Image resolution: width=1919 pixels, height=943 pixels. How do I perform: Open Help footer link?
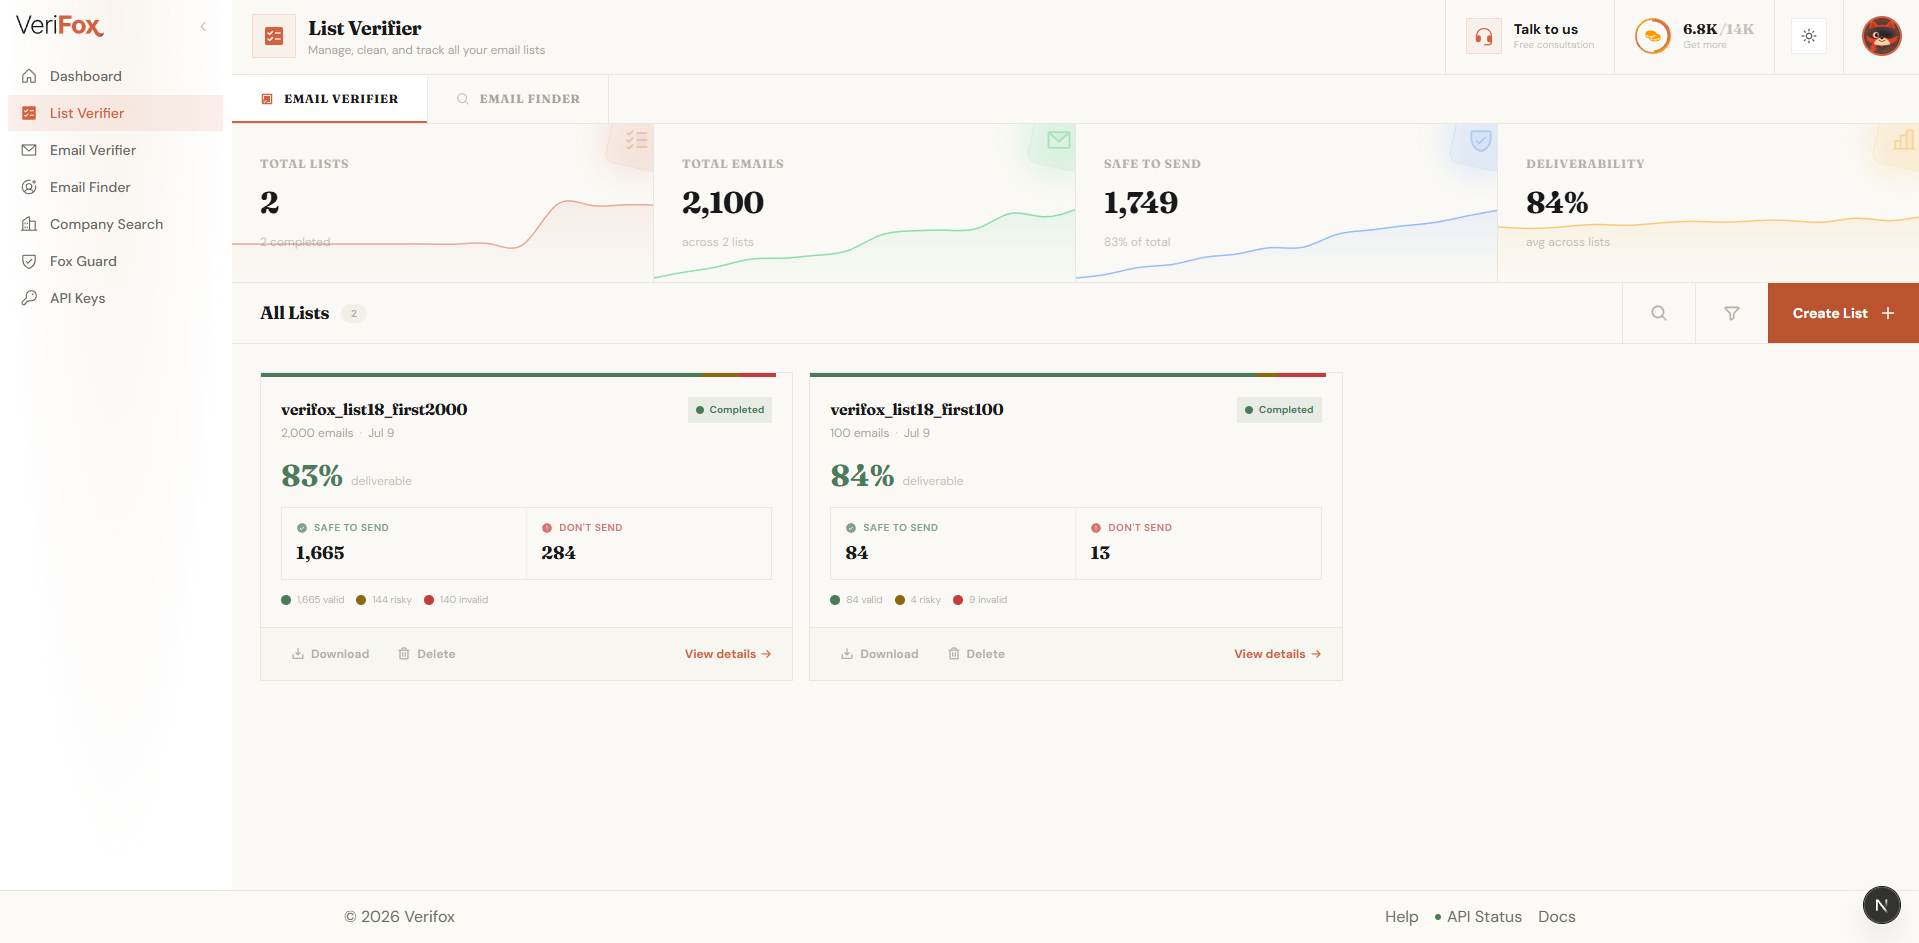(x=1401, y=917)
